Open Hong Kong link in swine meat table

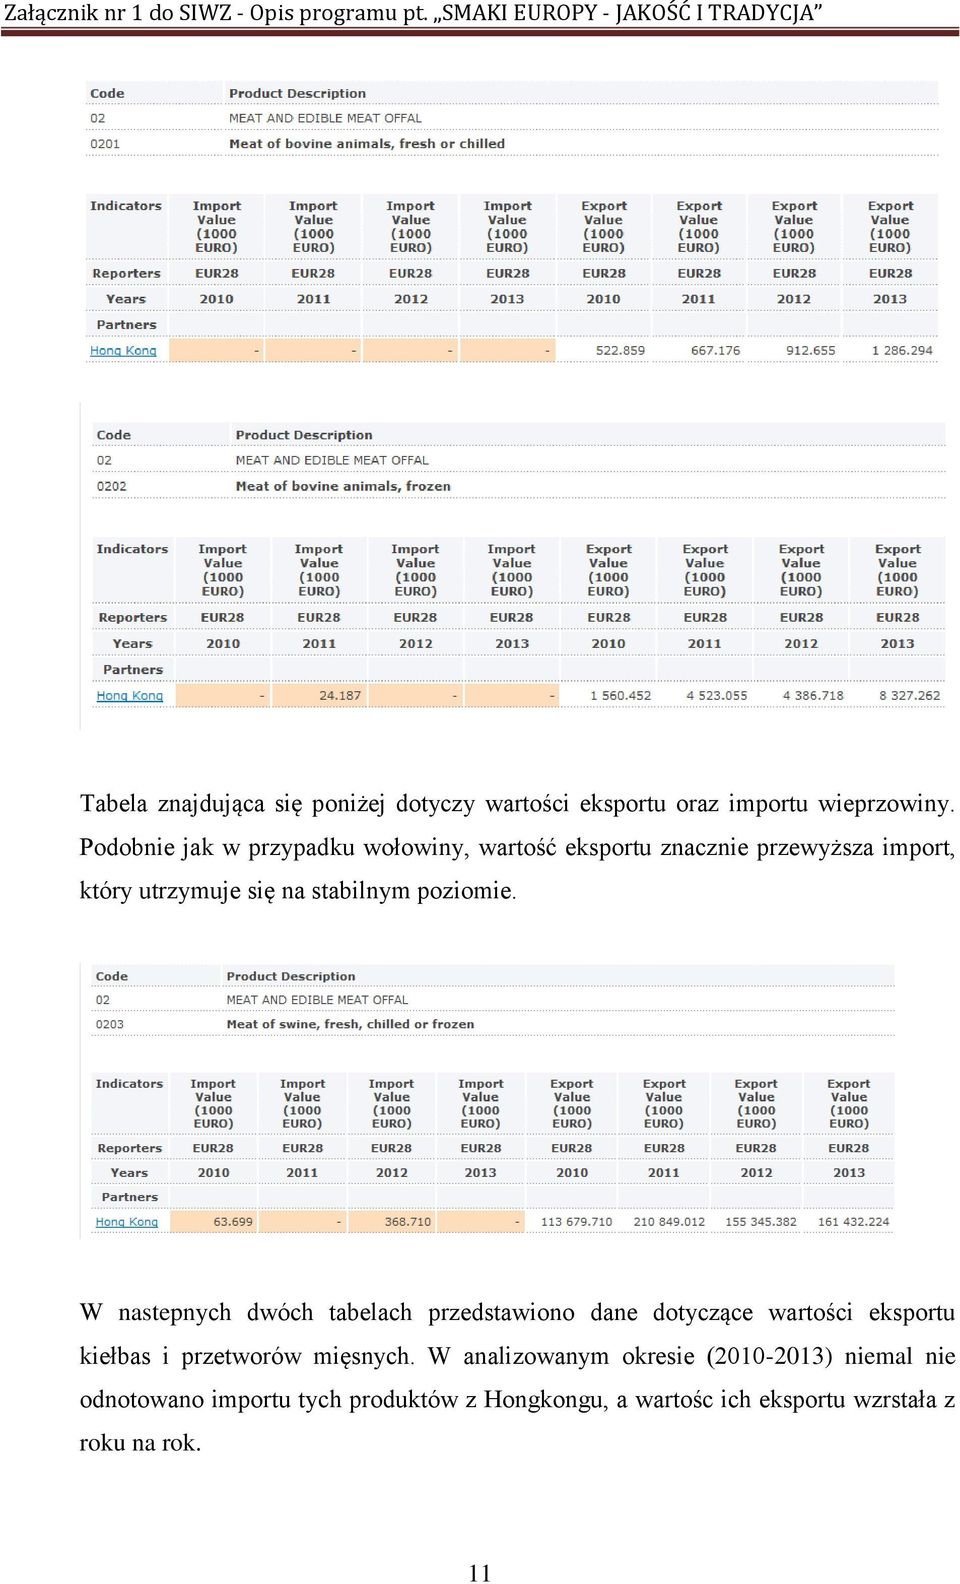[x=127, y=1222]
